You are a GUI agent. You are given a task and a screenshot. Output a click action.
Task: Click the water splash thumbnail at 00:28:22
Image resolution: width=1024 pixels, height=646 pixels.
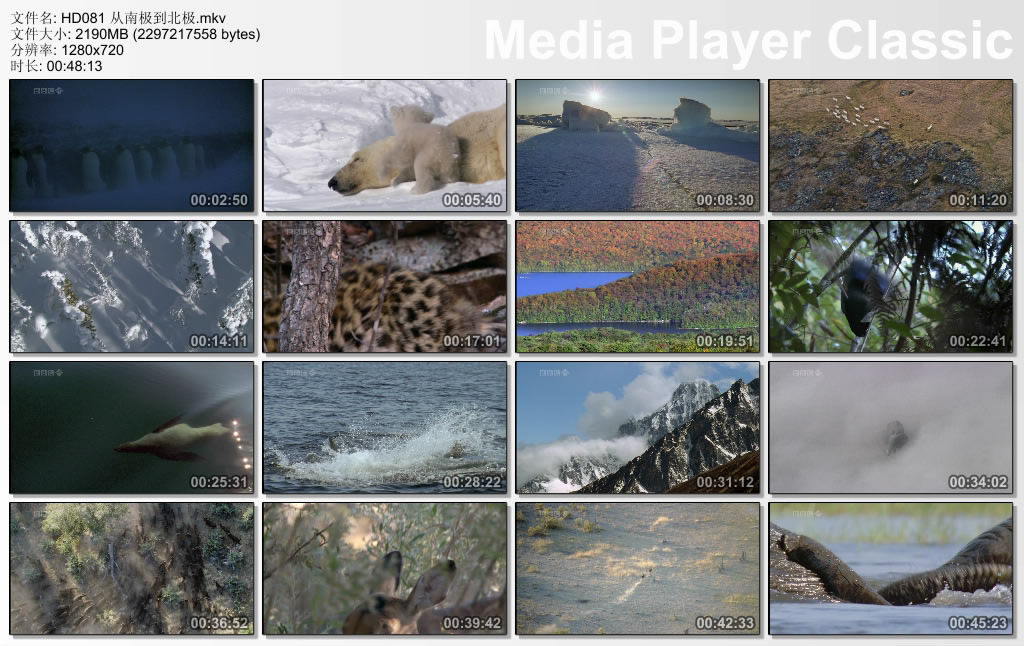384,427
